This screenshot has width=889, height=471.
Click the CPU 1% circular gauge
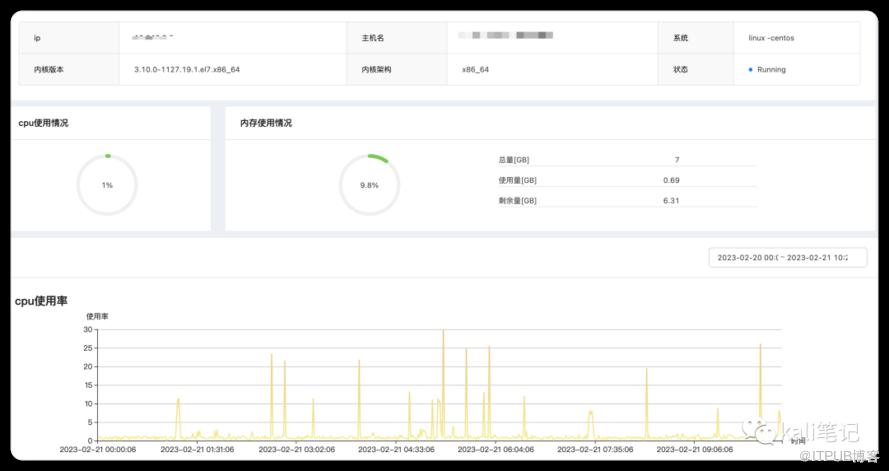click(x=107, y=185)
